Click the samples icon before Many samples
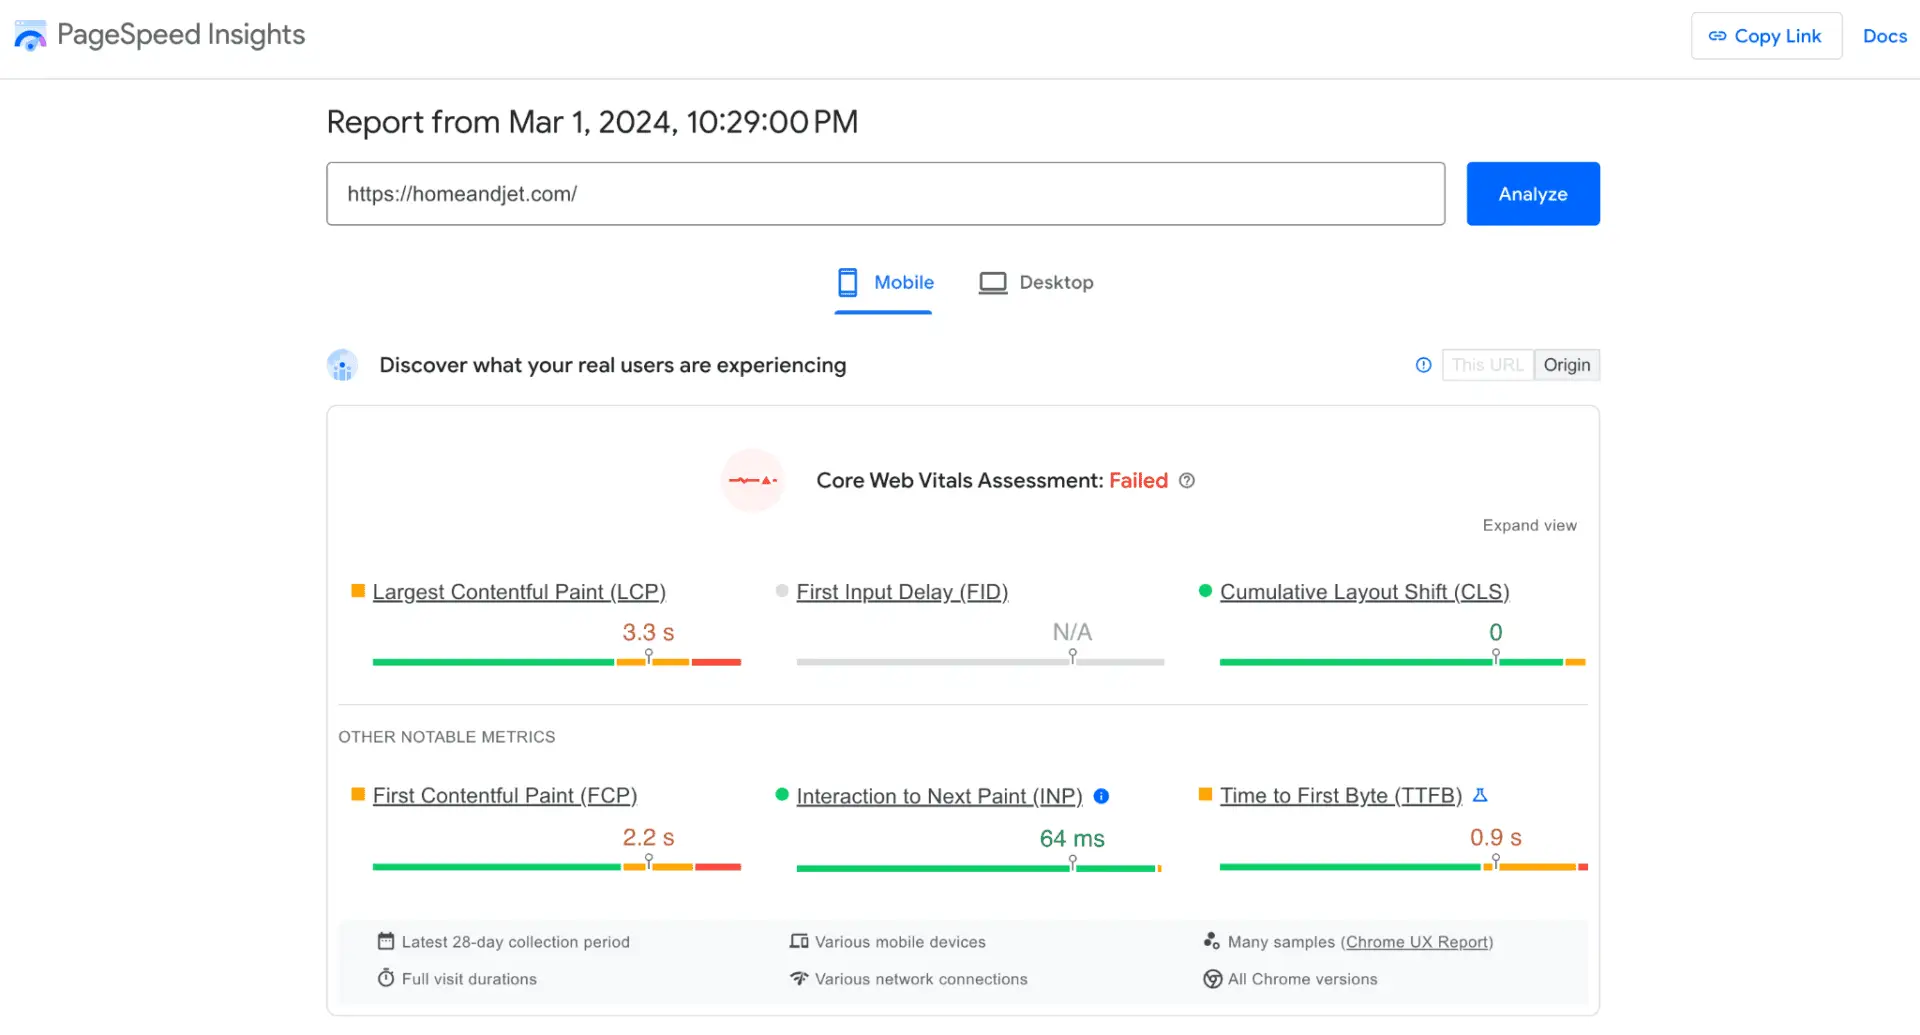The height and width of the screenshot is (1035, 1920). 1212,941
